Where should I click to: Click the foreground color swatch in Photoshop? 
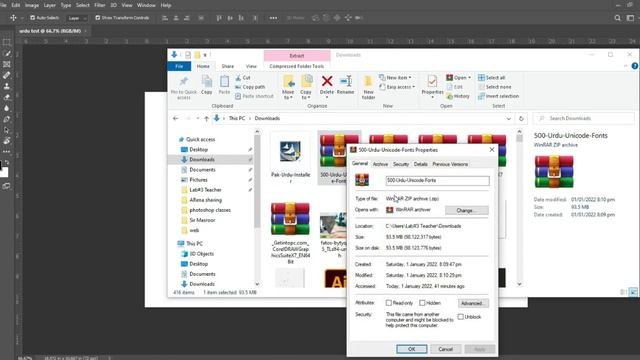1,165
